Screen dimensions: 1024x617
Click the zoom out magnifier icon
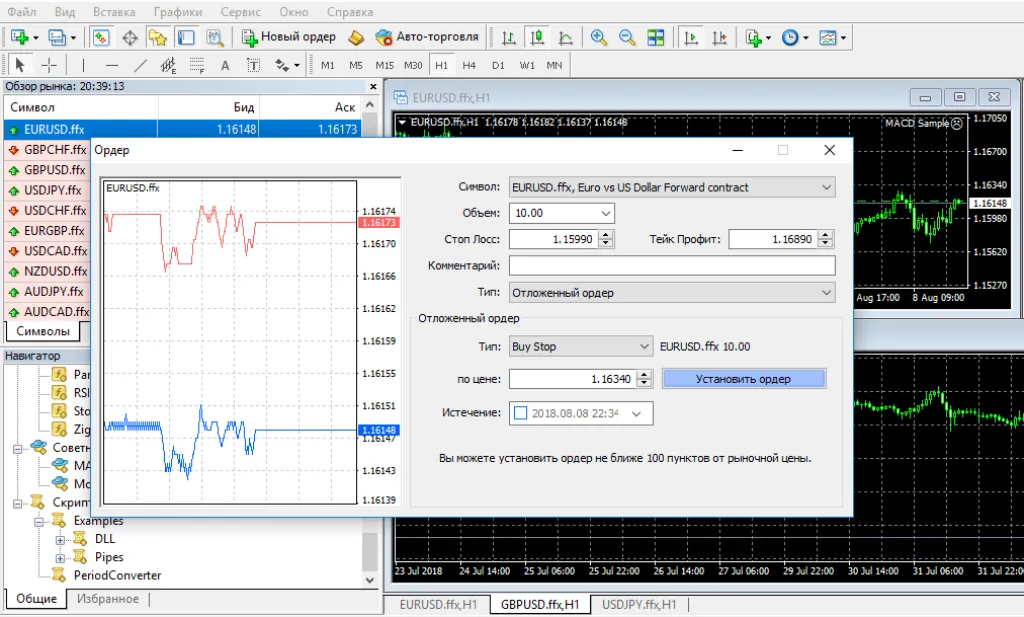point(627,38)
